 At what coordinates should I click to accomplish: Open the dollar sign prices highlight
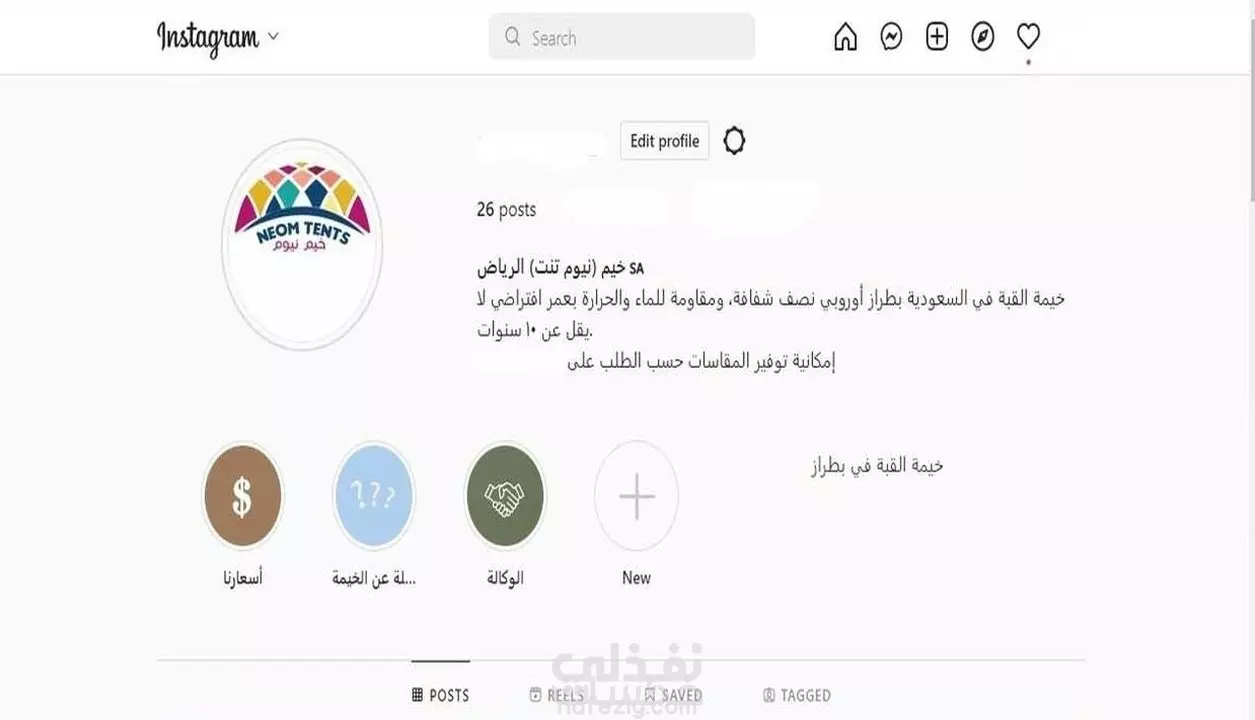click(x=243, y=496)
